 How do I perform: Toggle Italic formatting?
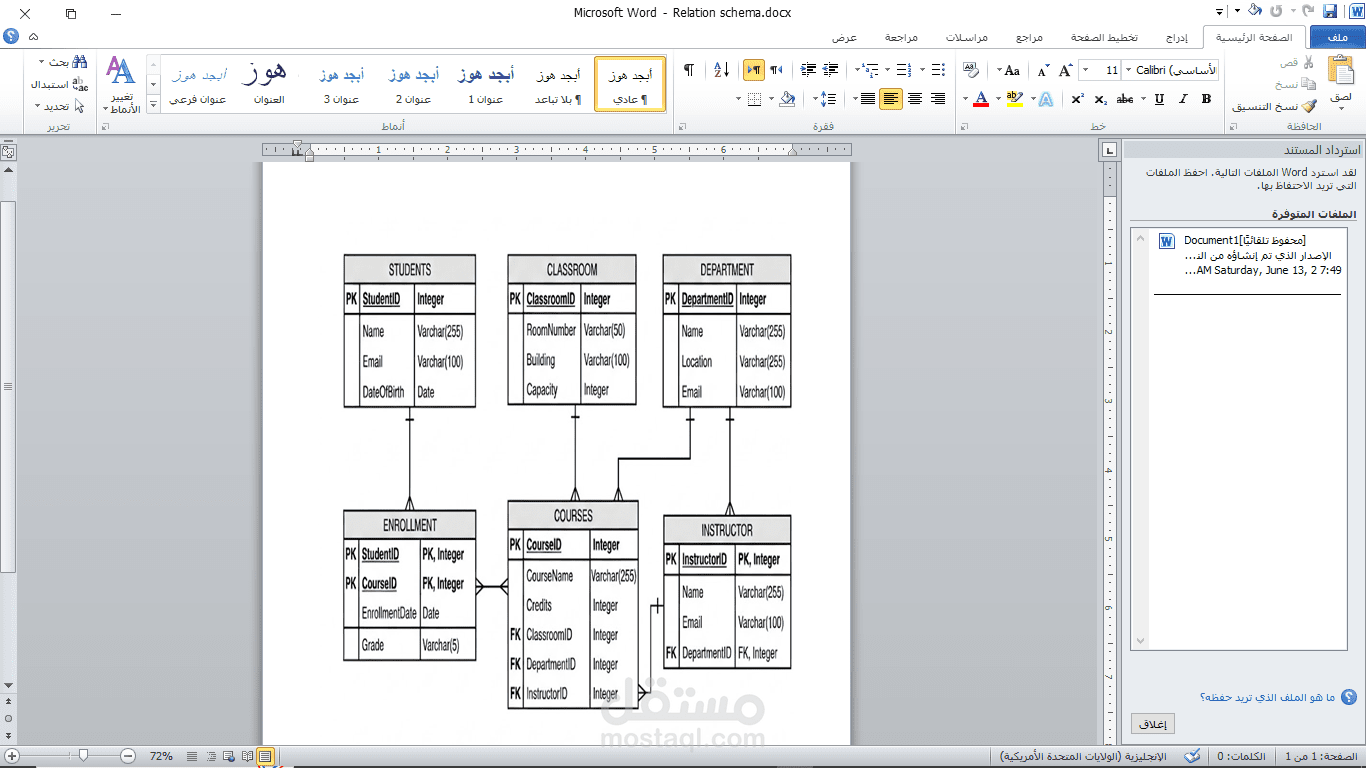(1182, 99)
